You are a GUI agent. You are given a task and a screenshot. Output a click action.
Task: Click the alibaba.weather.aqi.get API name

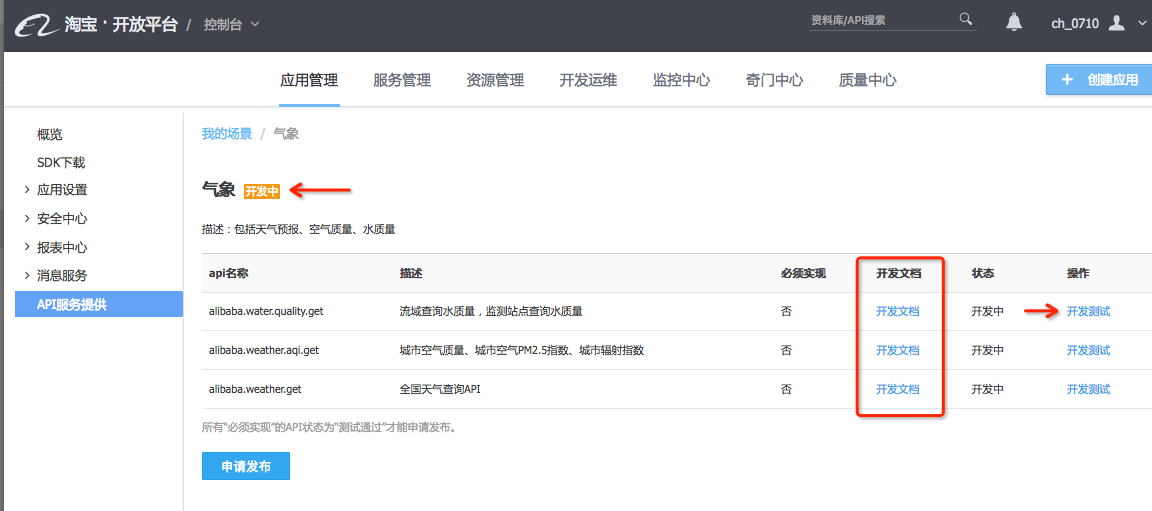click(x=264, y=350)
